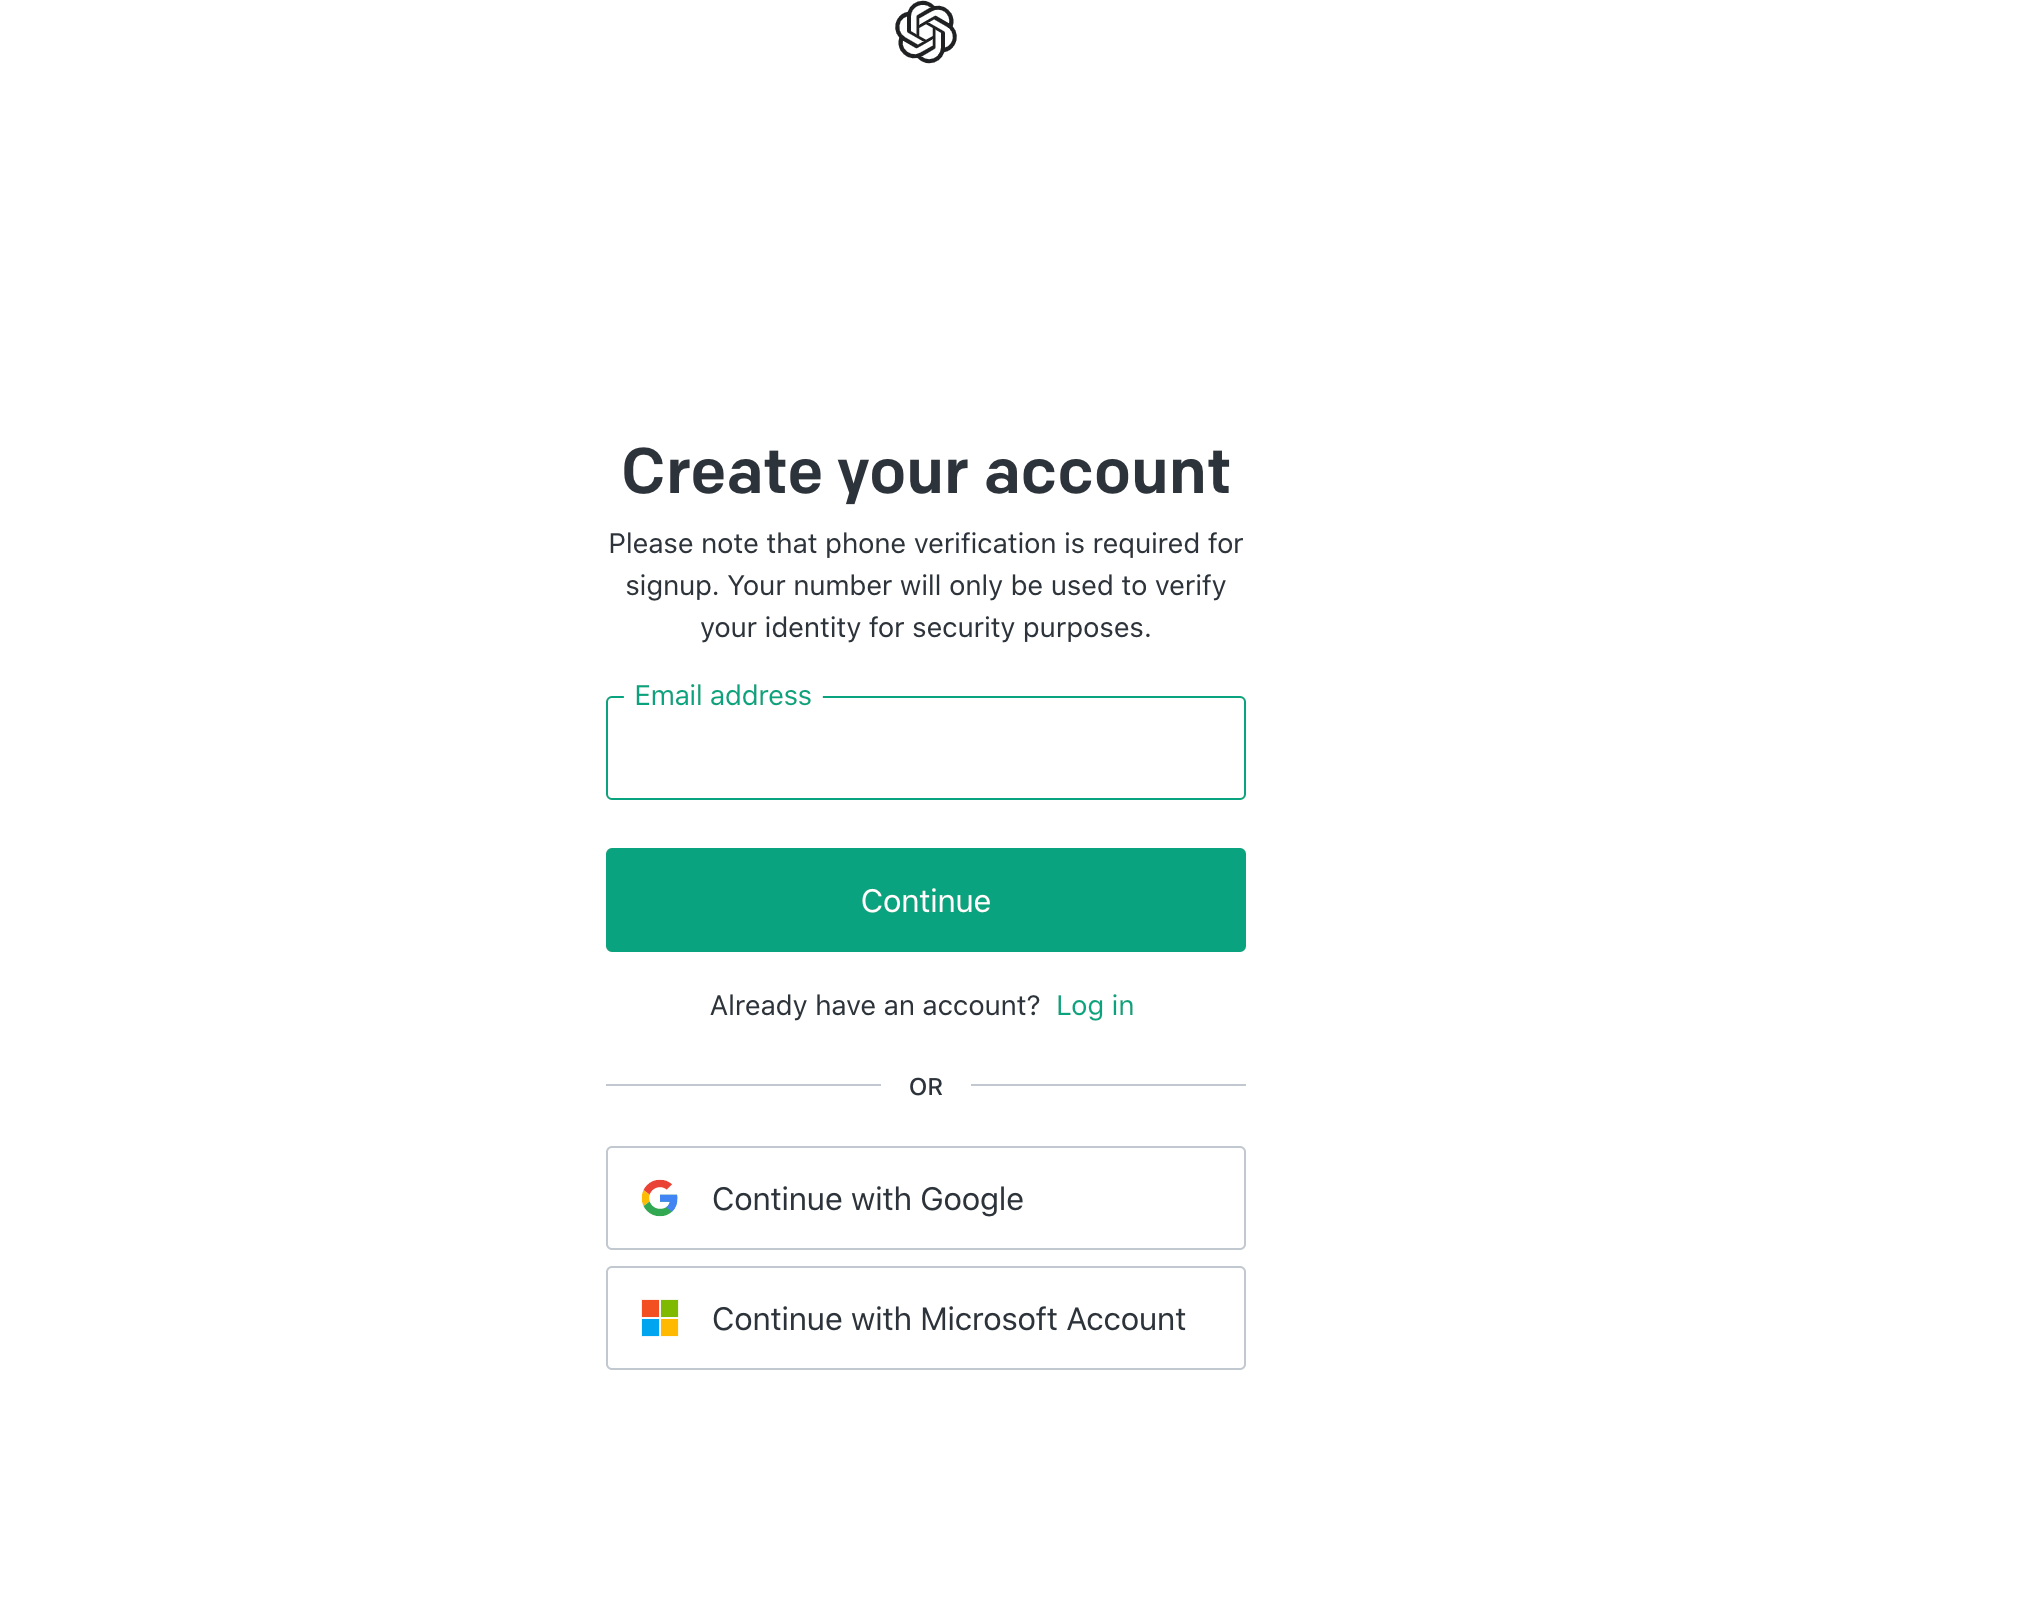2026x1606 pixels.
Task: Click the line your identity for security purposes
Action: point(925,627)
